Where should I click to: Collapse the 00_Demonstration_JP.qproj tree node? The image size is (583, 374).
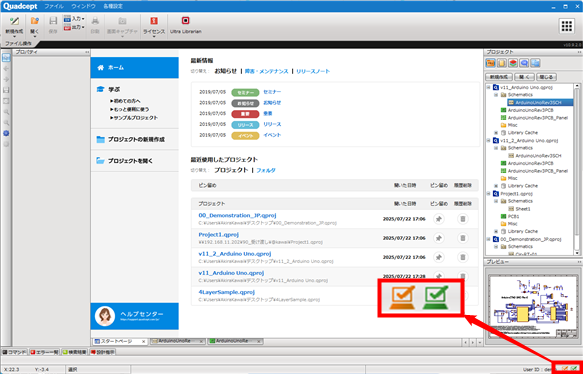tap(489, 239)
